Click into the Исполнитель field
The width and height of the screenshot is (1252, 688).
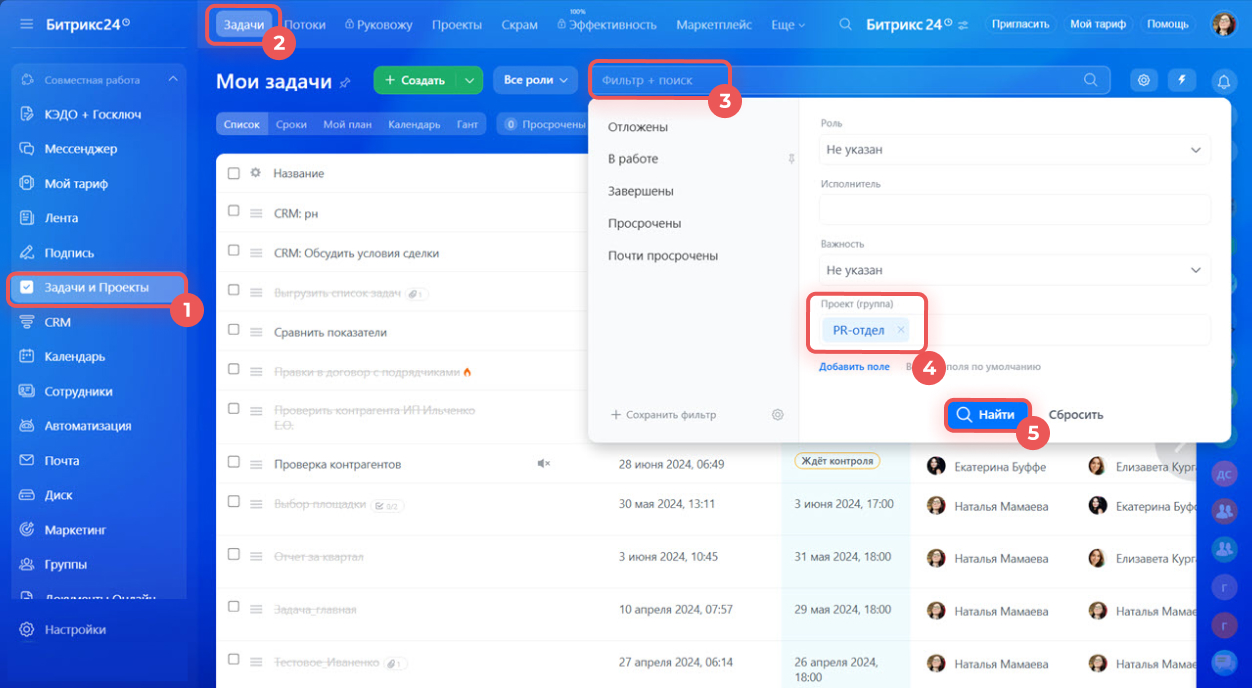coord(1015,210)
